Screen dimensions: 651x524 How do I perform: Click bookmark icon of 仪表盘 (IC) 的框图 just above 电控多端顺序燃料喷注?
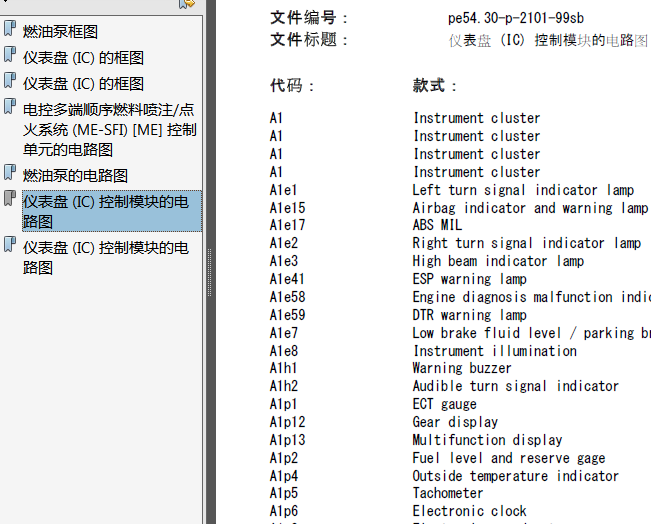(x=10, y=80)
